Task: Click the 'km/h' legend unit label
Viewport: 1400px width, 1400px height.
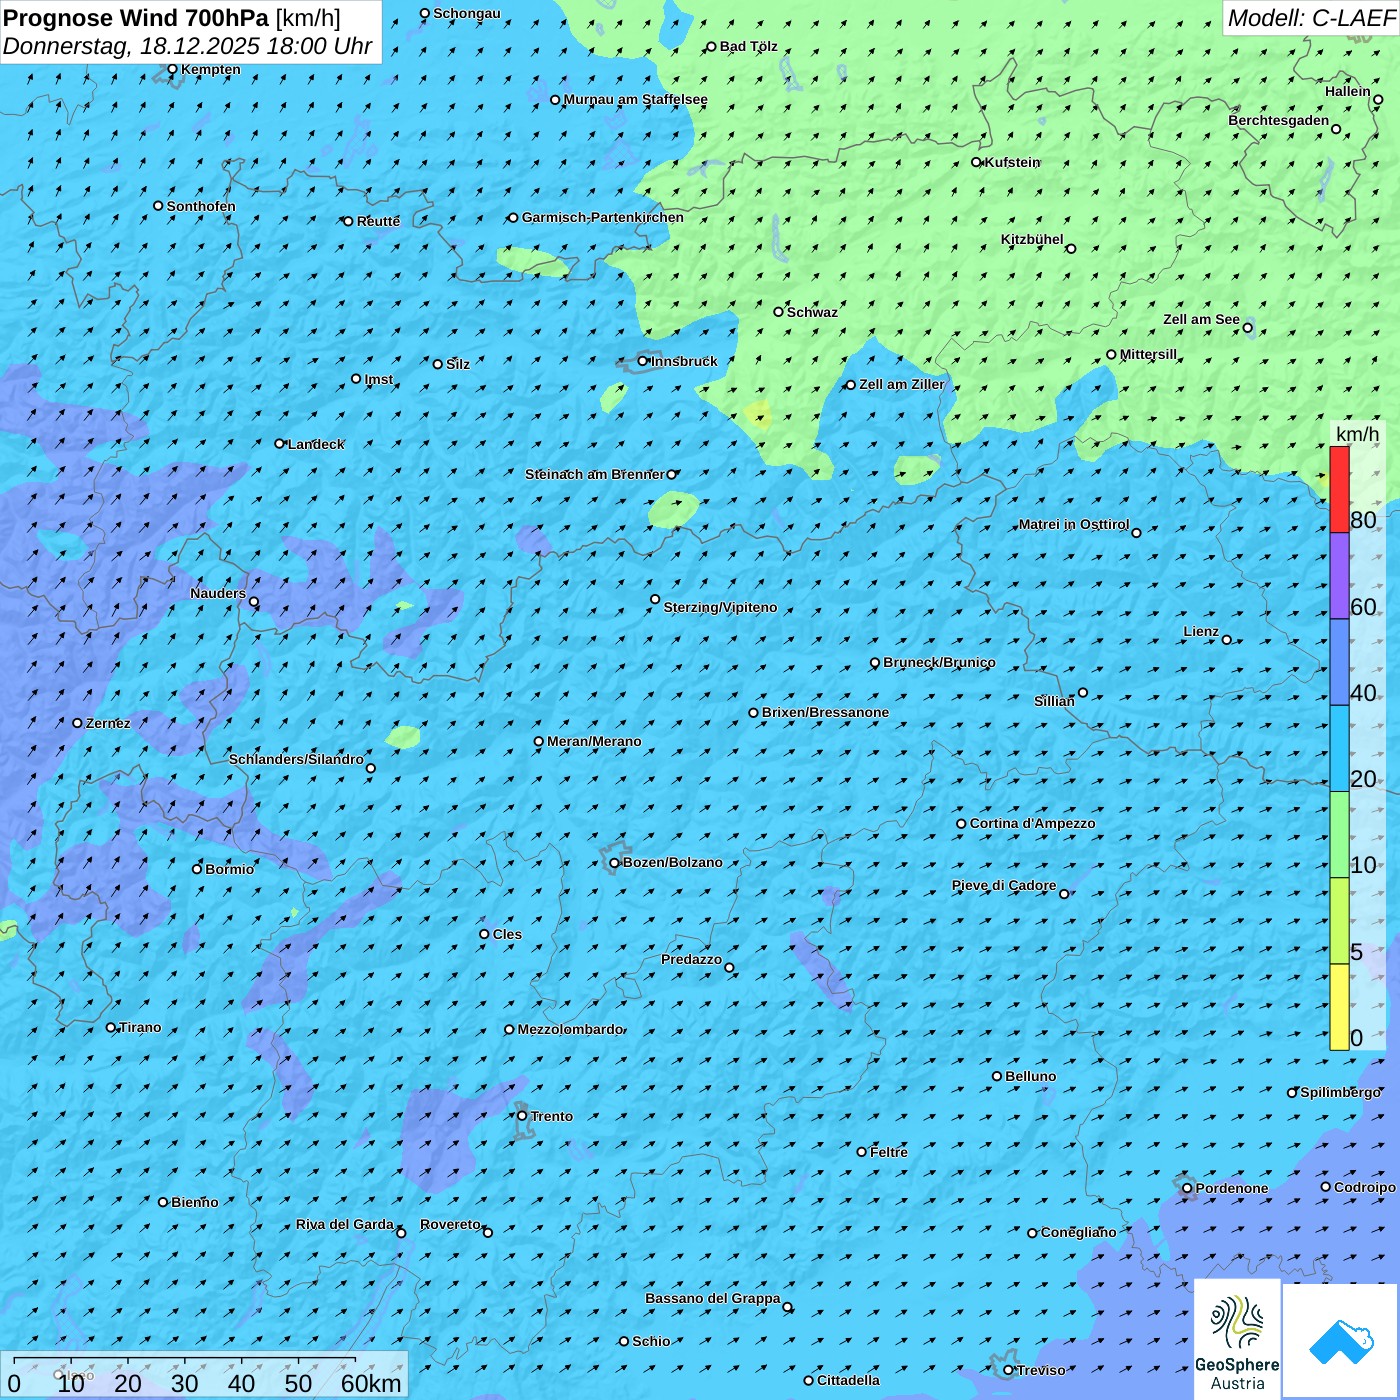Action: tap(1358, 434)
